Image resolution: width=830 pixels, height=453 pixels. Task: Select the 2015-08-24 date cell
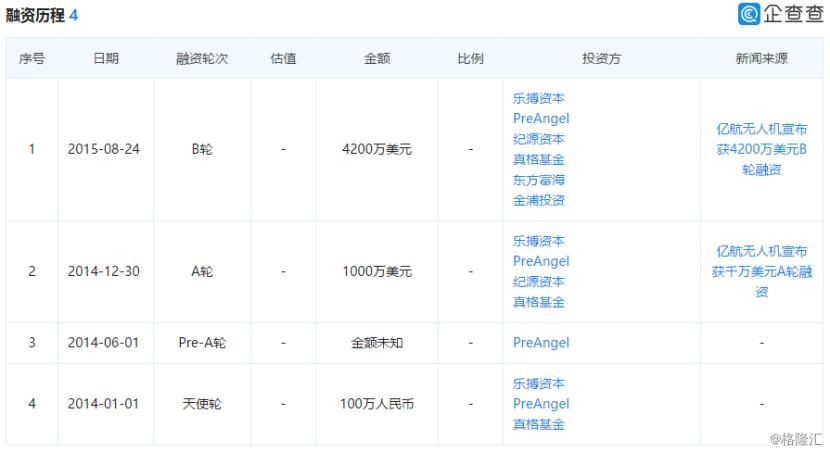click(104, 150)
